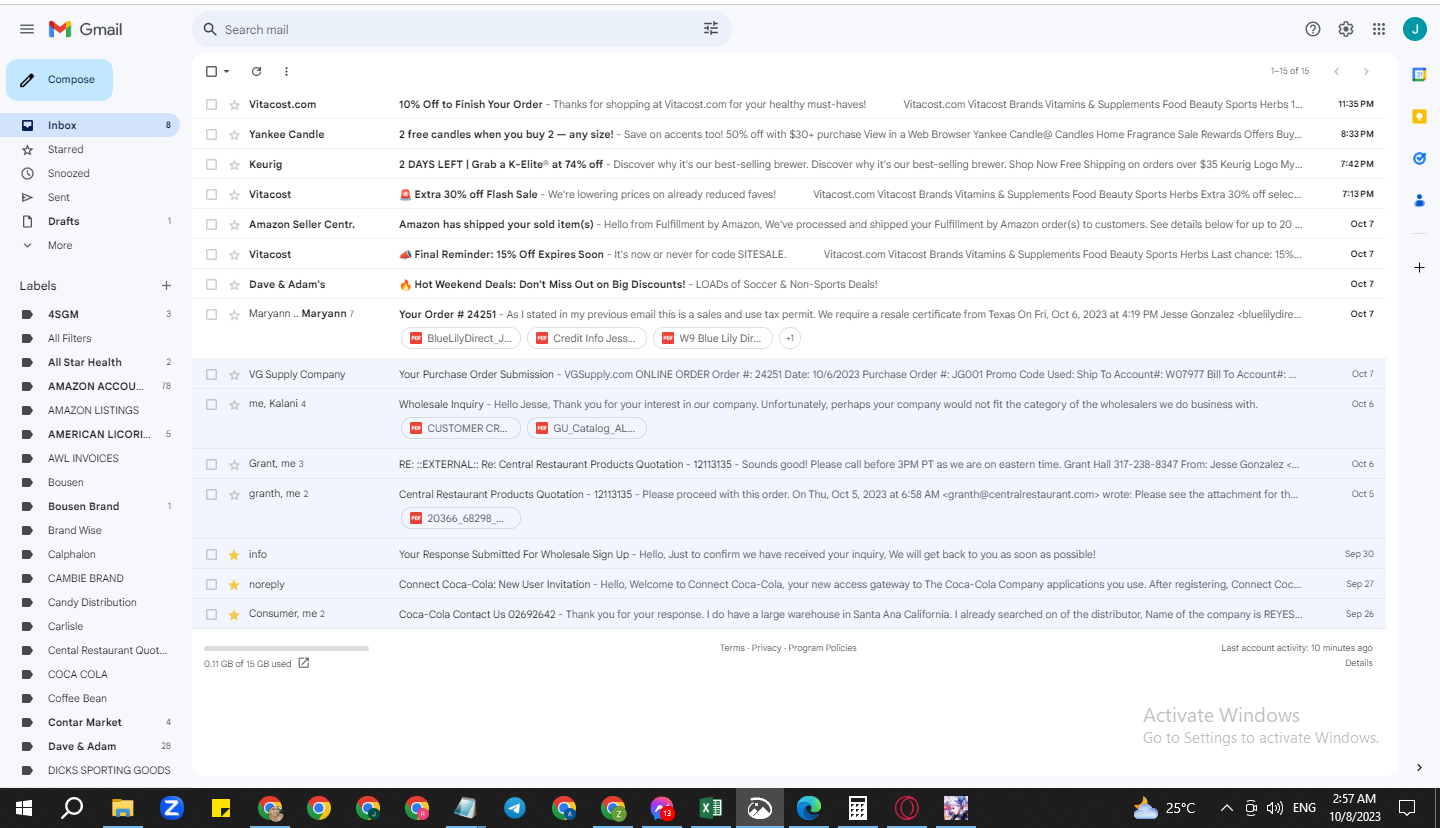Open Gmail settings gear

tap(1346, 29)
